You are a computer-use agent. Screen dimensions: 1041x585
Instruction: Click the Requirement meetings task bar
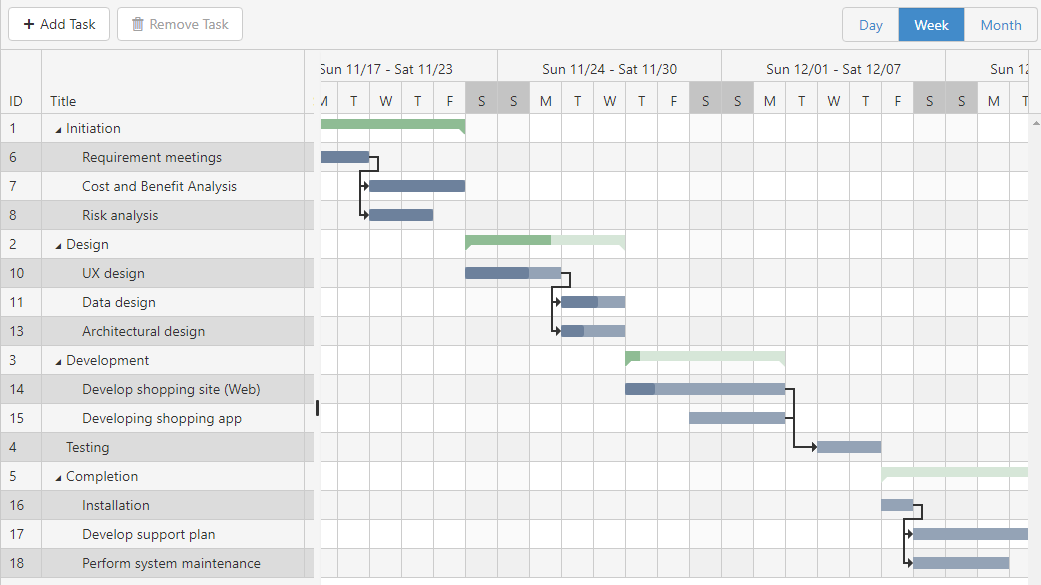(345, 157)
